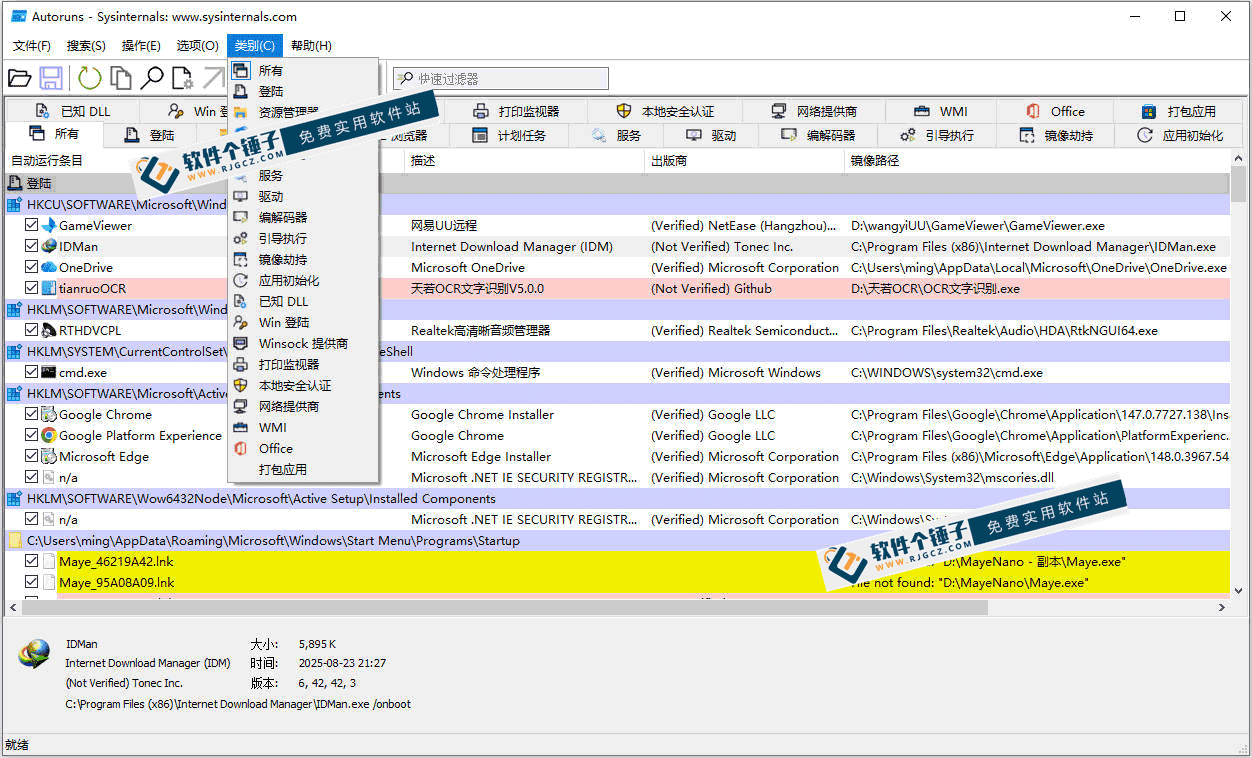Focus the 快速过滤器 filter box

500,79
